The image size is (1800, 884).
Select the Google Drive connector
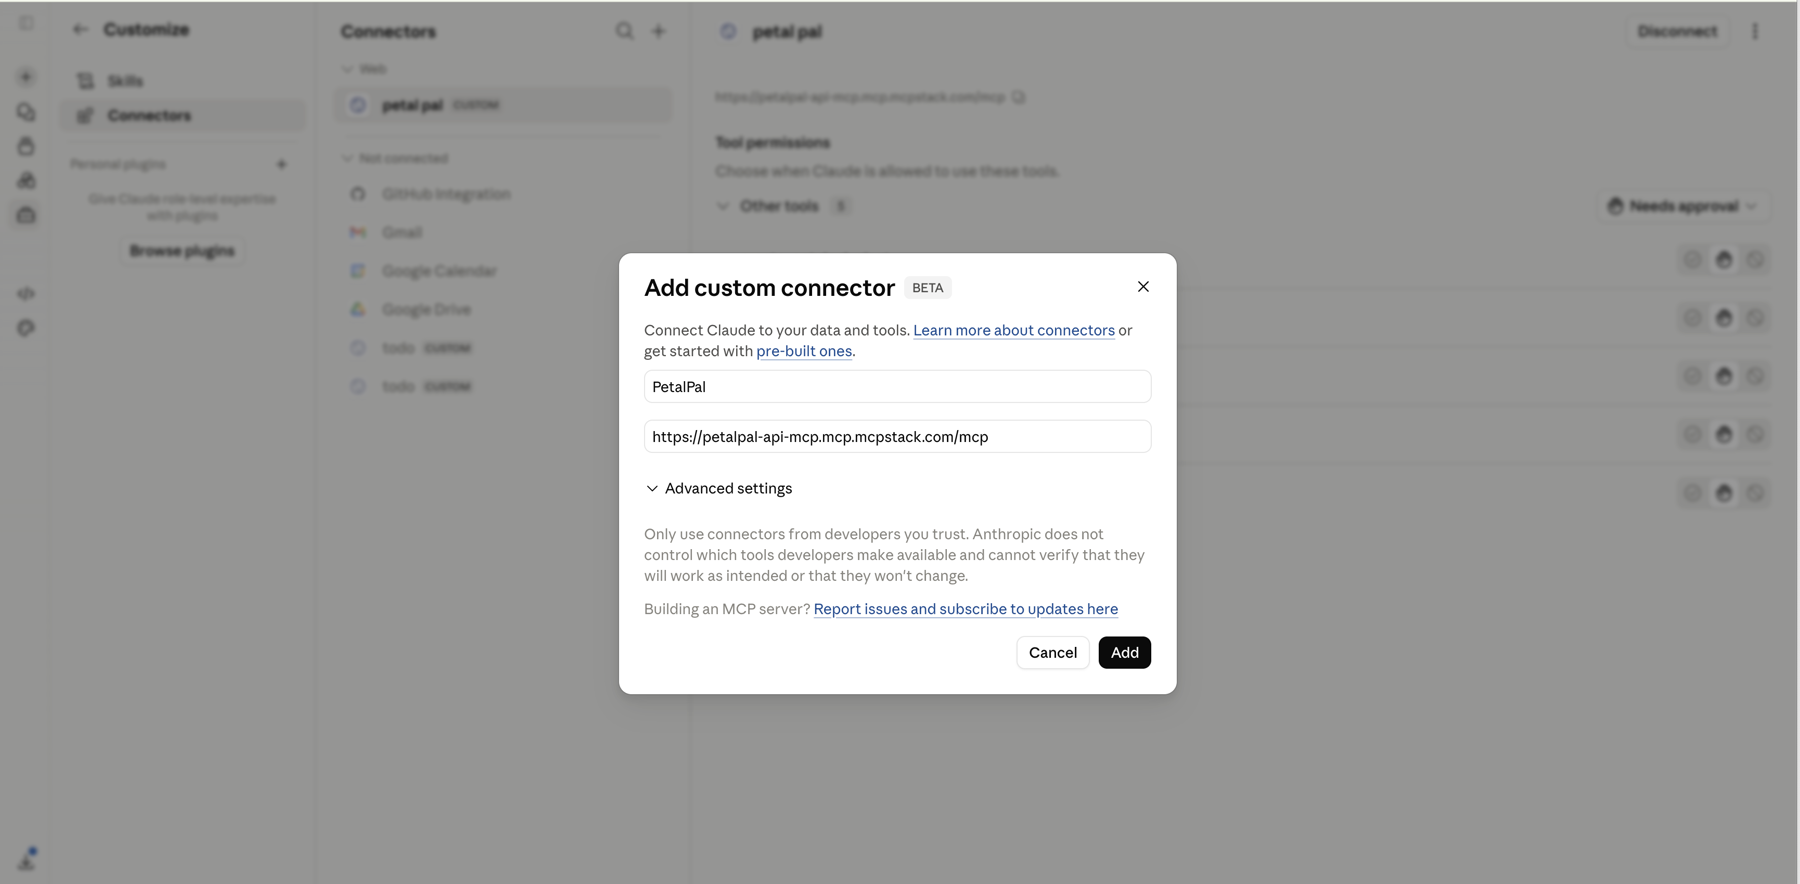(503, 310)
